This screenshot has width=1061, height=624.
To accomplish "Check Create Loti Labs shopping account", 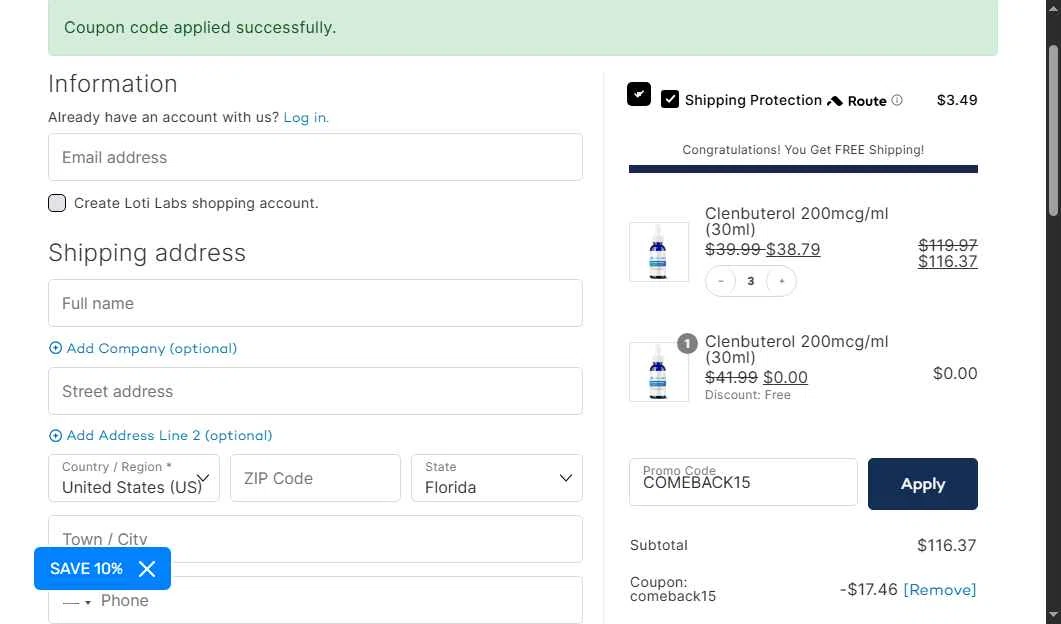I will [x=57, y=203].
